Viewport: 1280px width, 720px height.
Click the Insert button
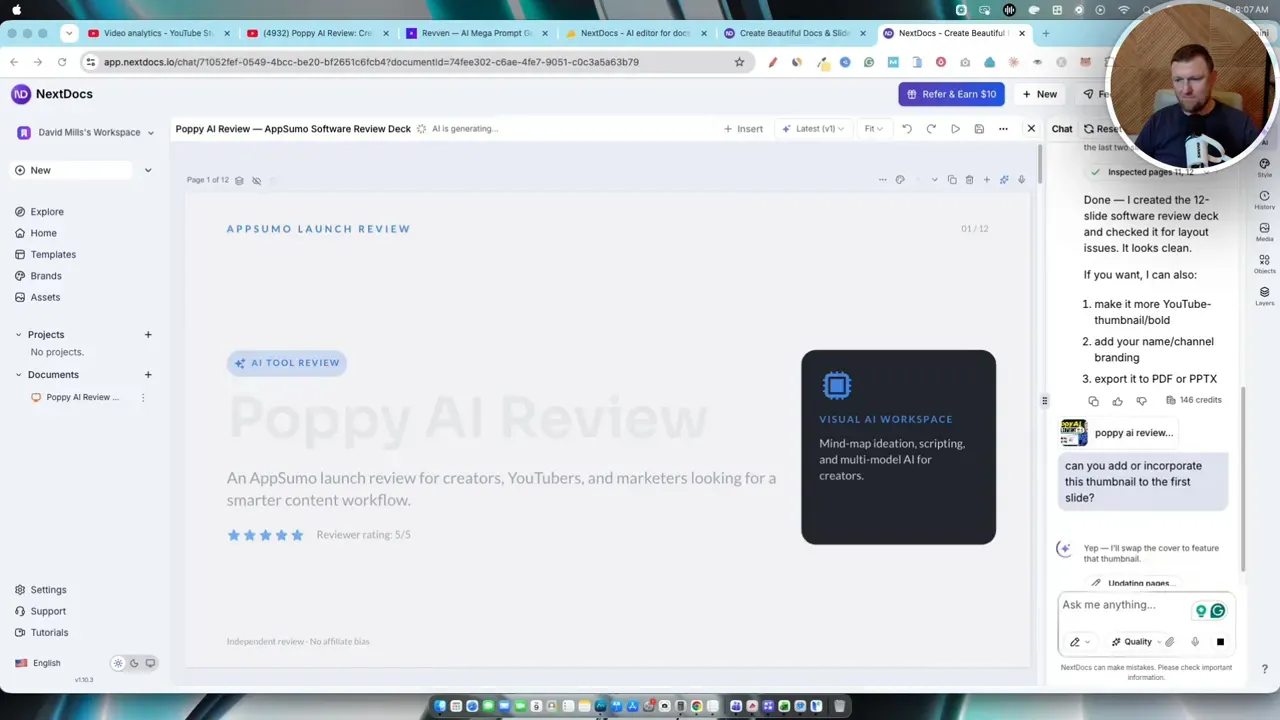point(743,129)
